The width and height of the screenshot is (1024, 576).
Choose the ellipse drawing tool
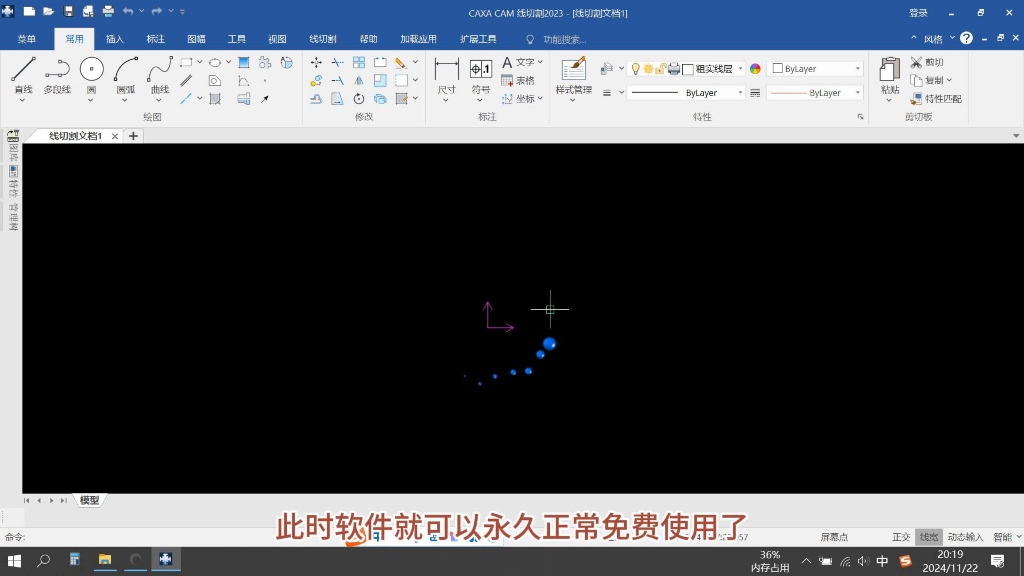(x=215, y=63)
